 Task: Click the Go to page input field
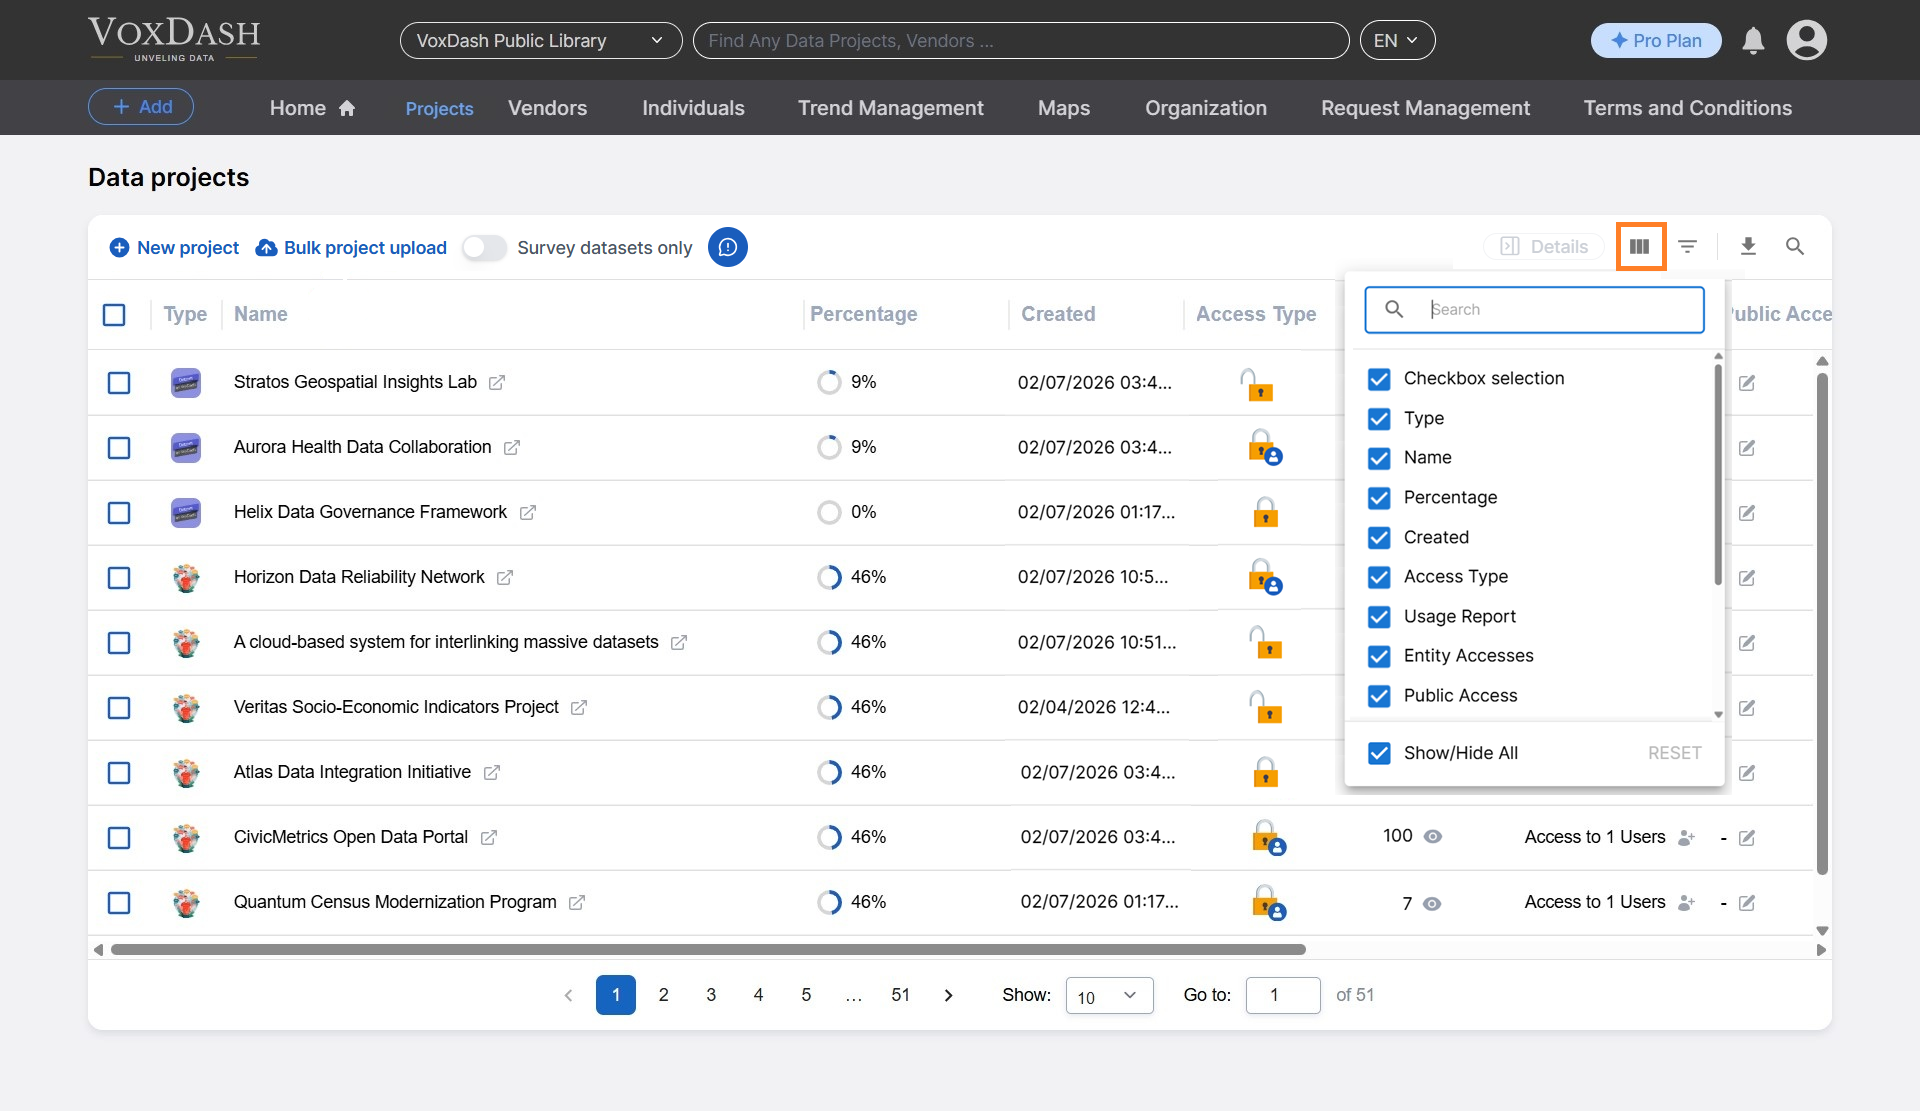1283,995
